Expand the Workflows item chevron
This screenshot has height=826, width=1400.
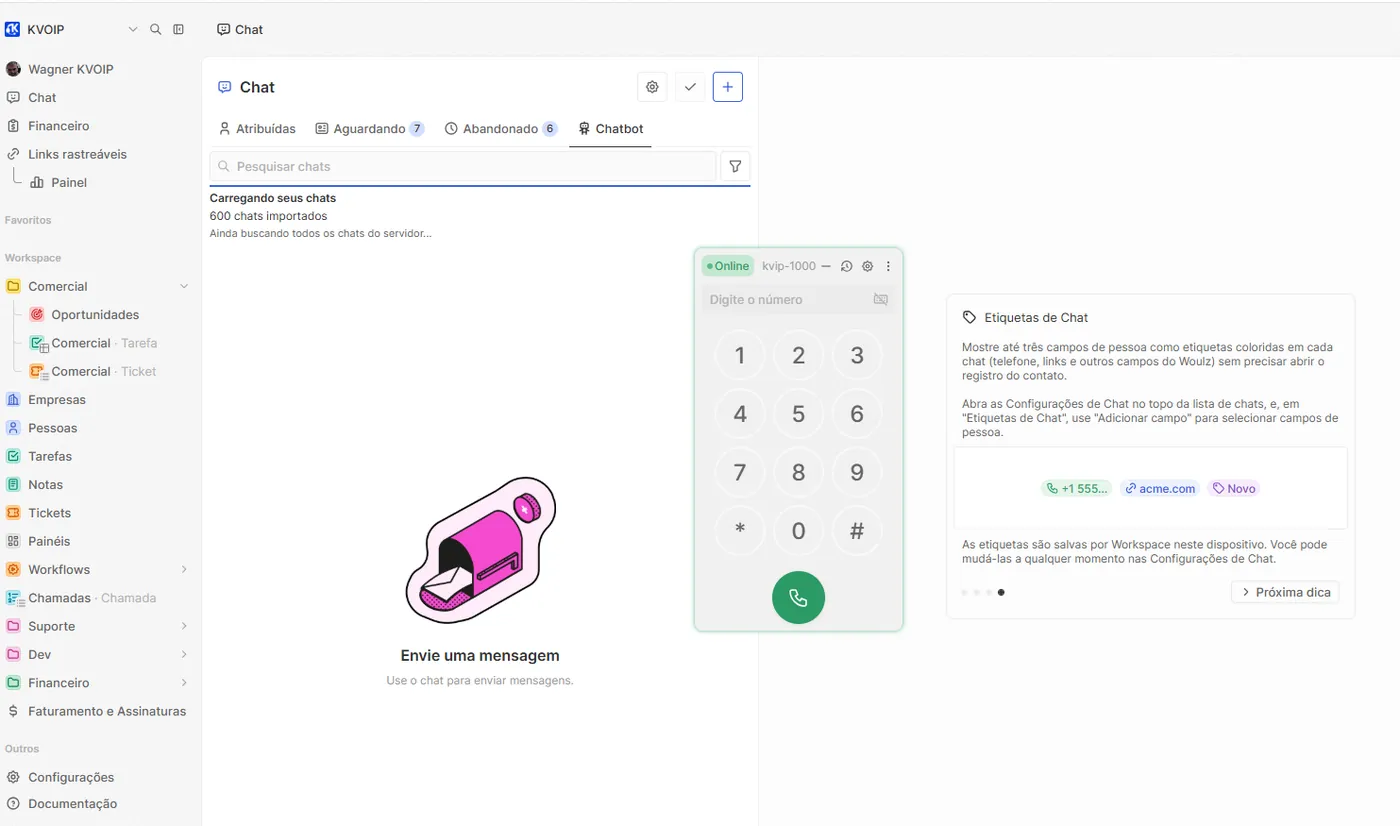pos(184,569)
